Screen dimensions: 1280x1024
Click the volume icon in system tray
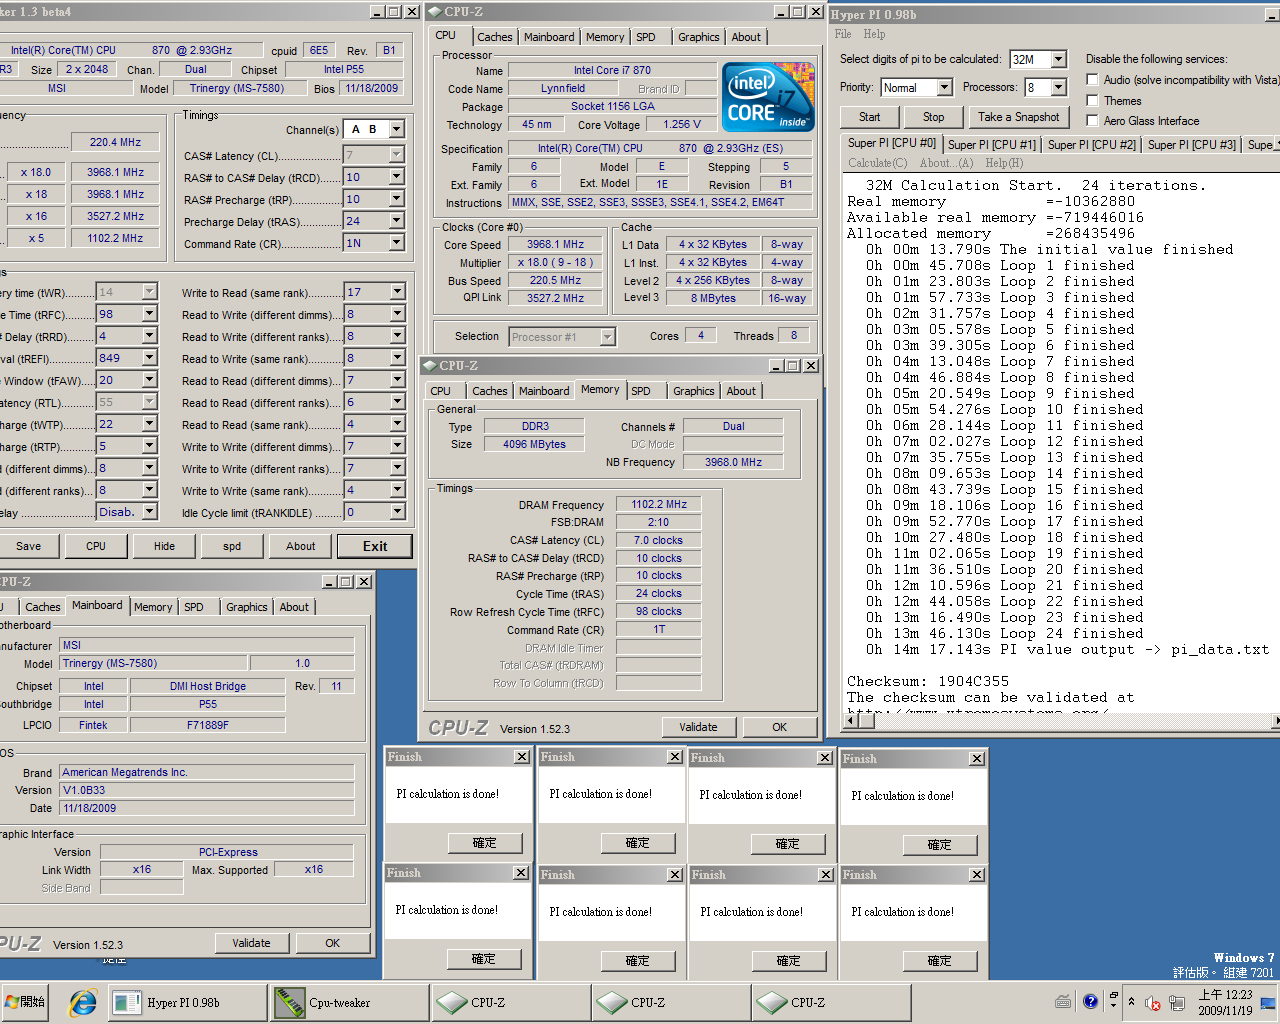[x=1152, y=1003]
